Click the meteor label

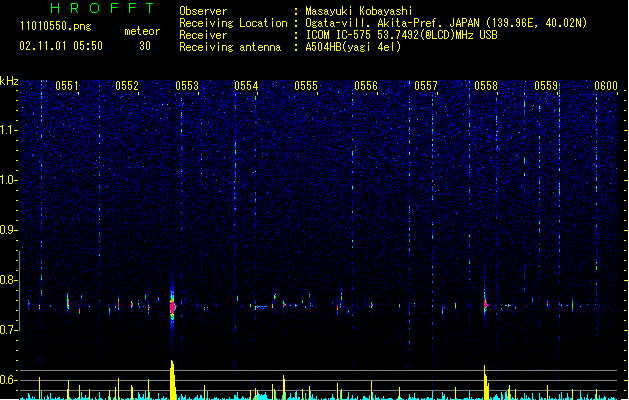[142, 31]
